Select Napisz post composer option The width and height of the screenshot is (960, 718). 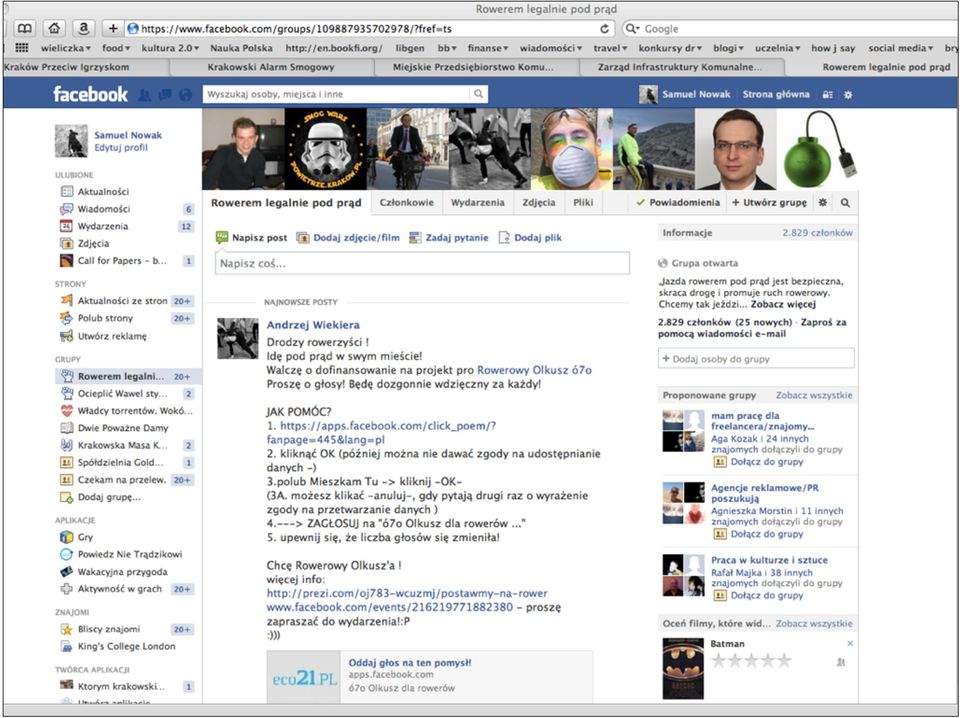click(x=252, y=237)
